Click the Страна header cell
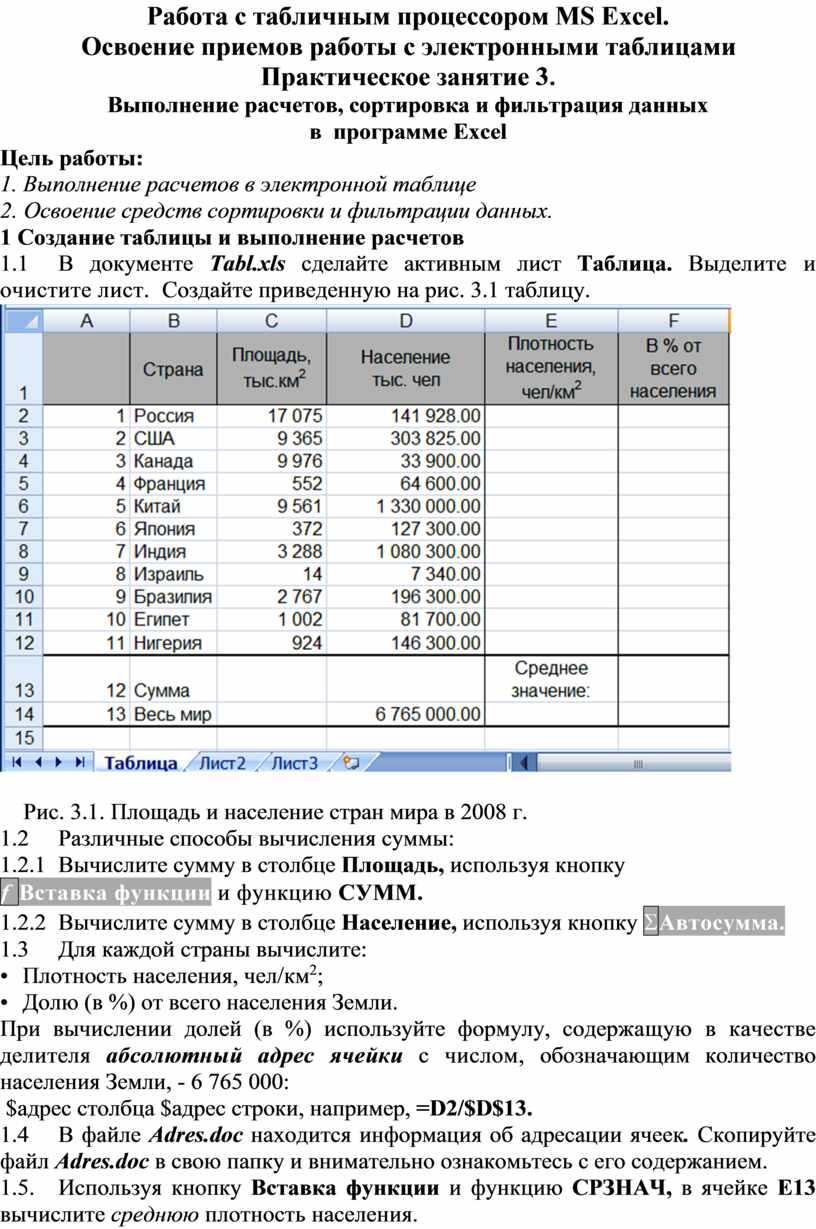Image resolution: width=816 pixels, height=1229 pixels. 173,368
